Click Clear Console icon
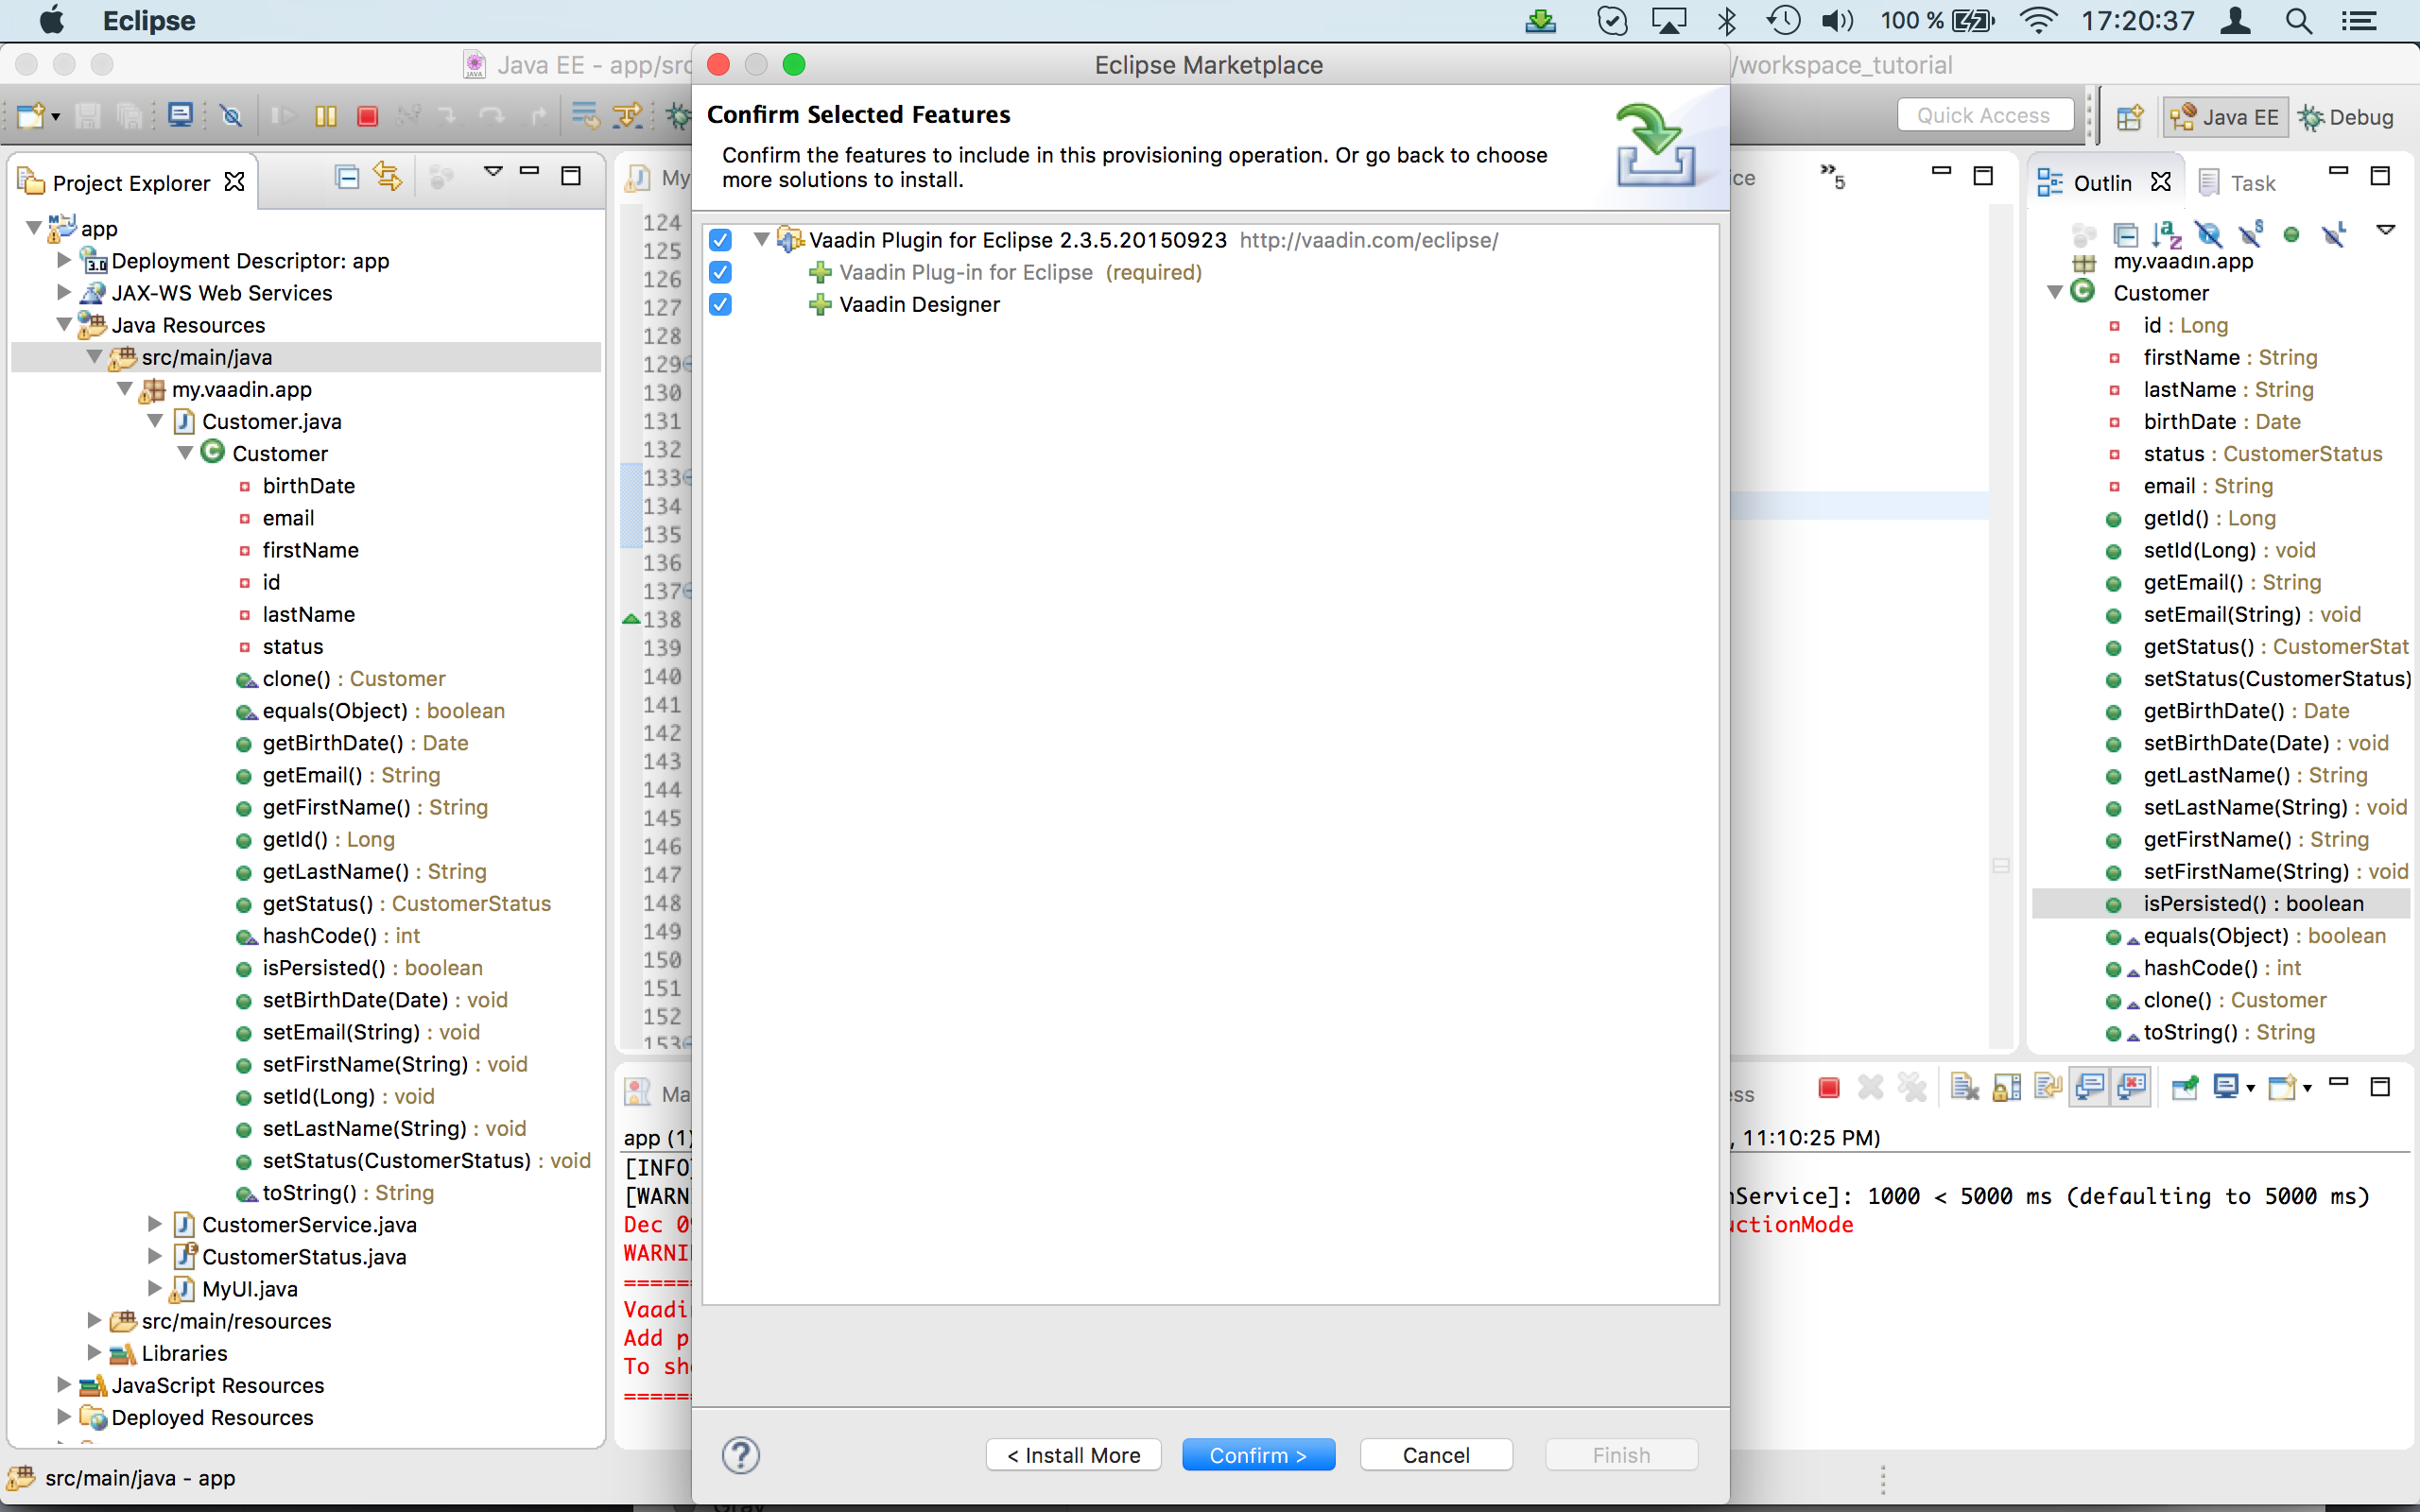Image resolution: width=2420 pixels, height=1512 pixels. click(1965, 1087)
